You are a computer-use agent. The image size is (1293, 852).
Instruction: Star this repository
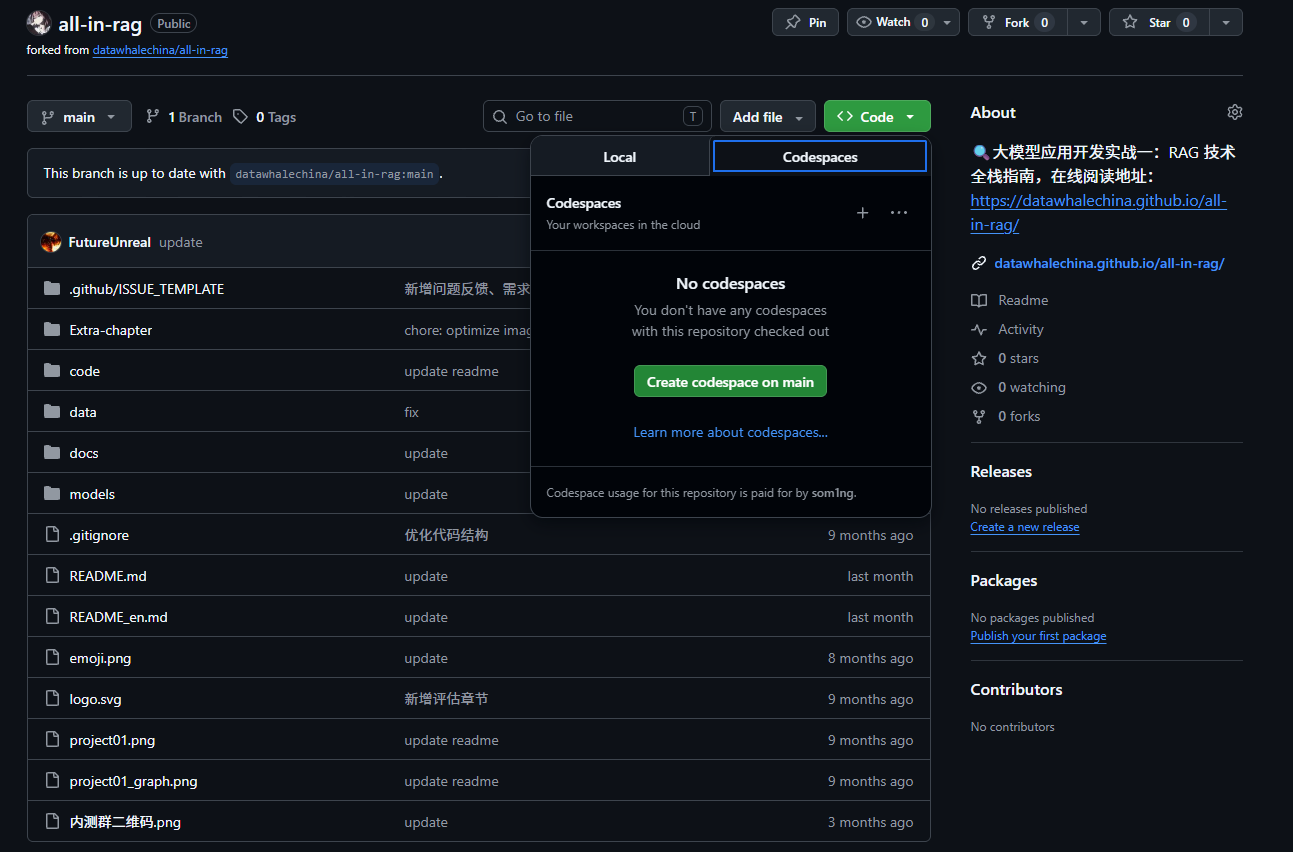click(x=1159, y=22)
